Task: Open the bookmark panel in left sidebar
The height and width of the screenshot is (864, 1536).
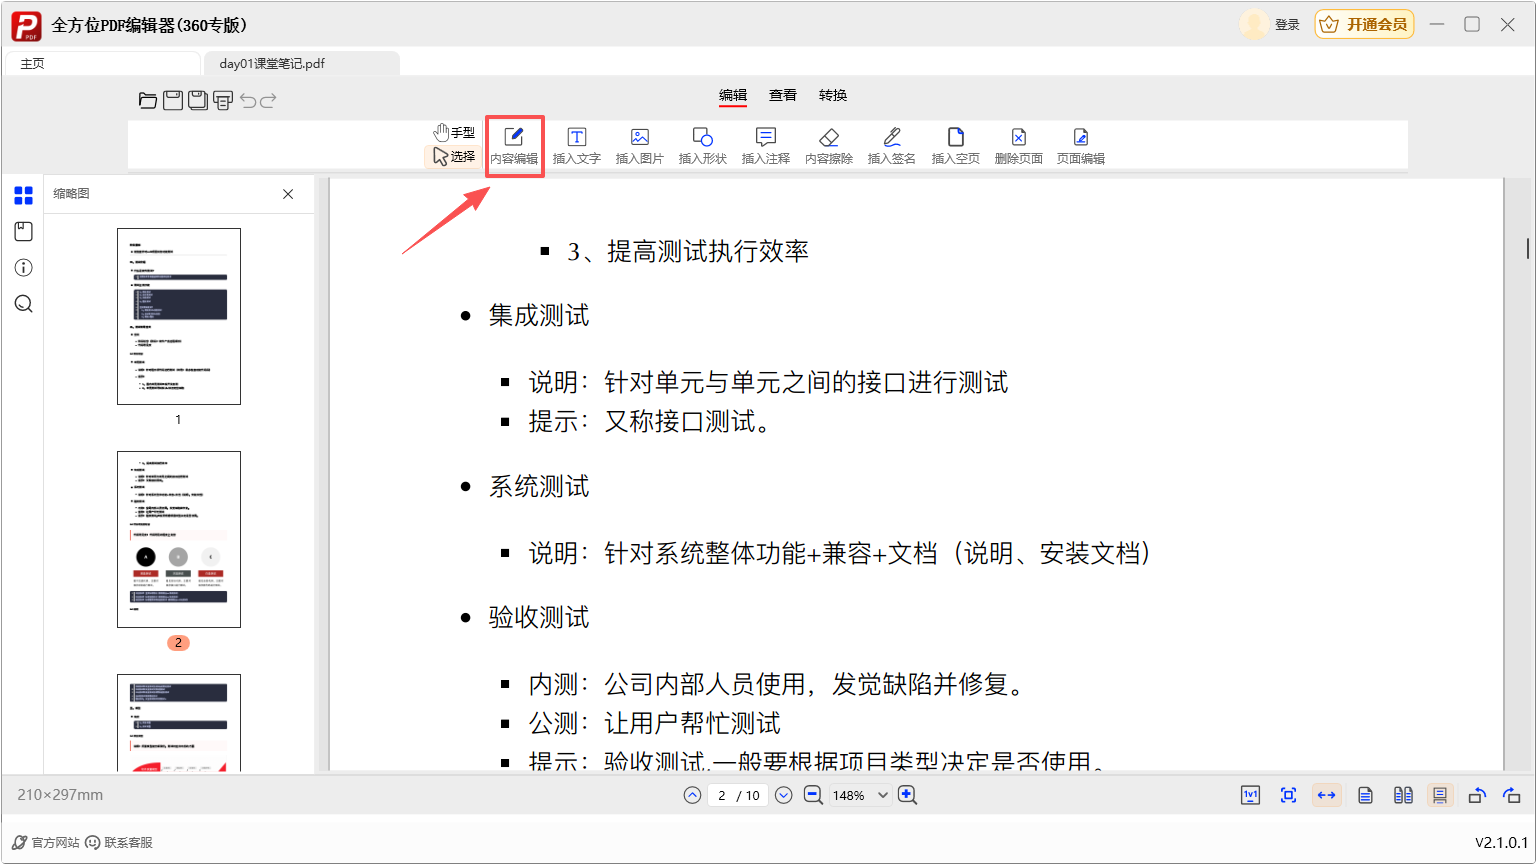Action: (24, 232)
